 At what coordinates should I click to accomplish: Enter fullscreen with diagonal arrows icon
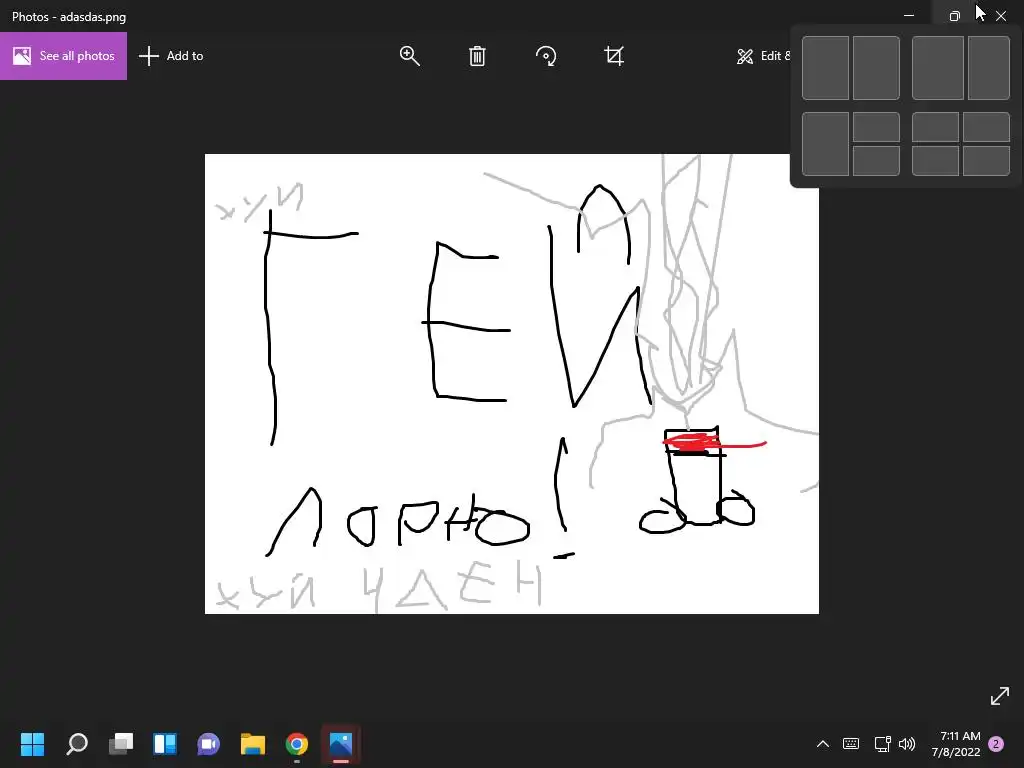pyautogui.click(x=999, y=696)
